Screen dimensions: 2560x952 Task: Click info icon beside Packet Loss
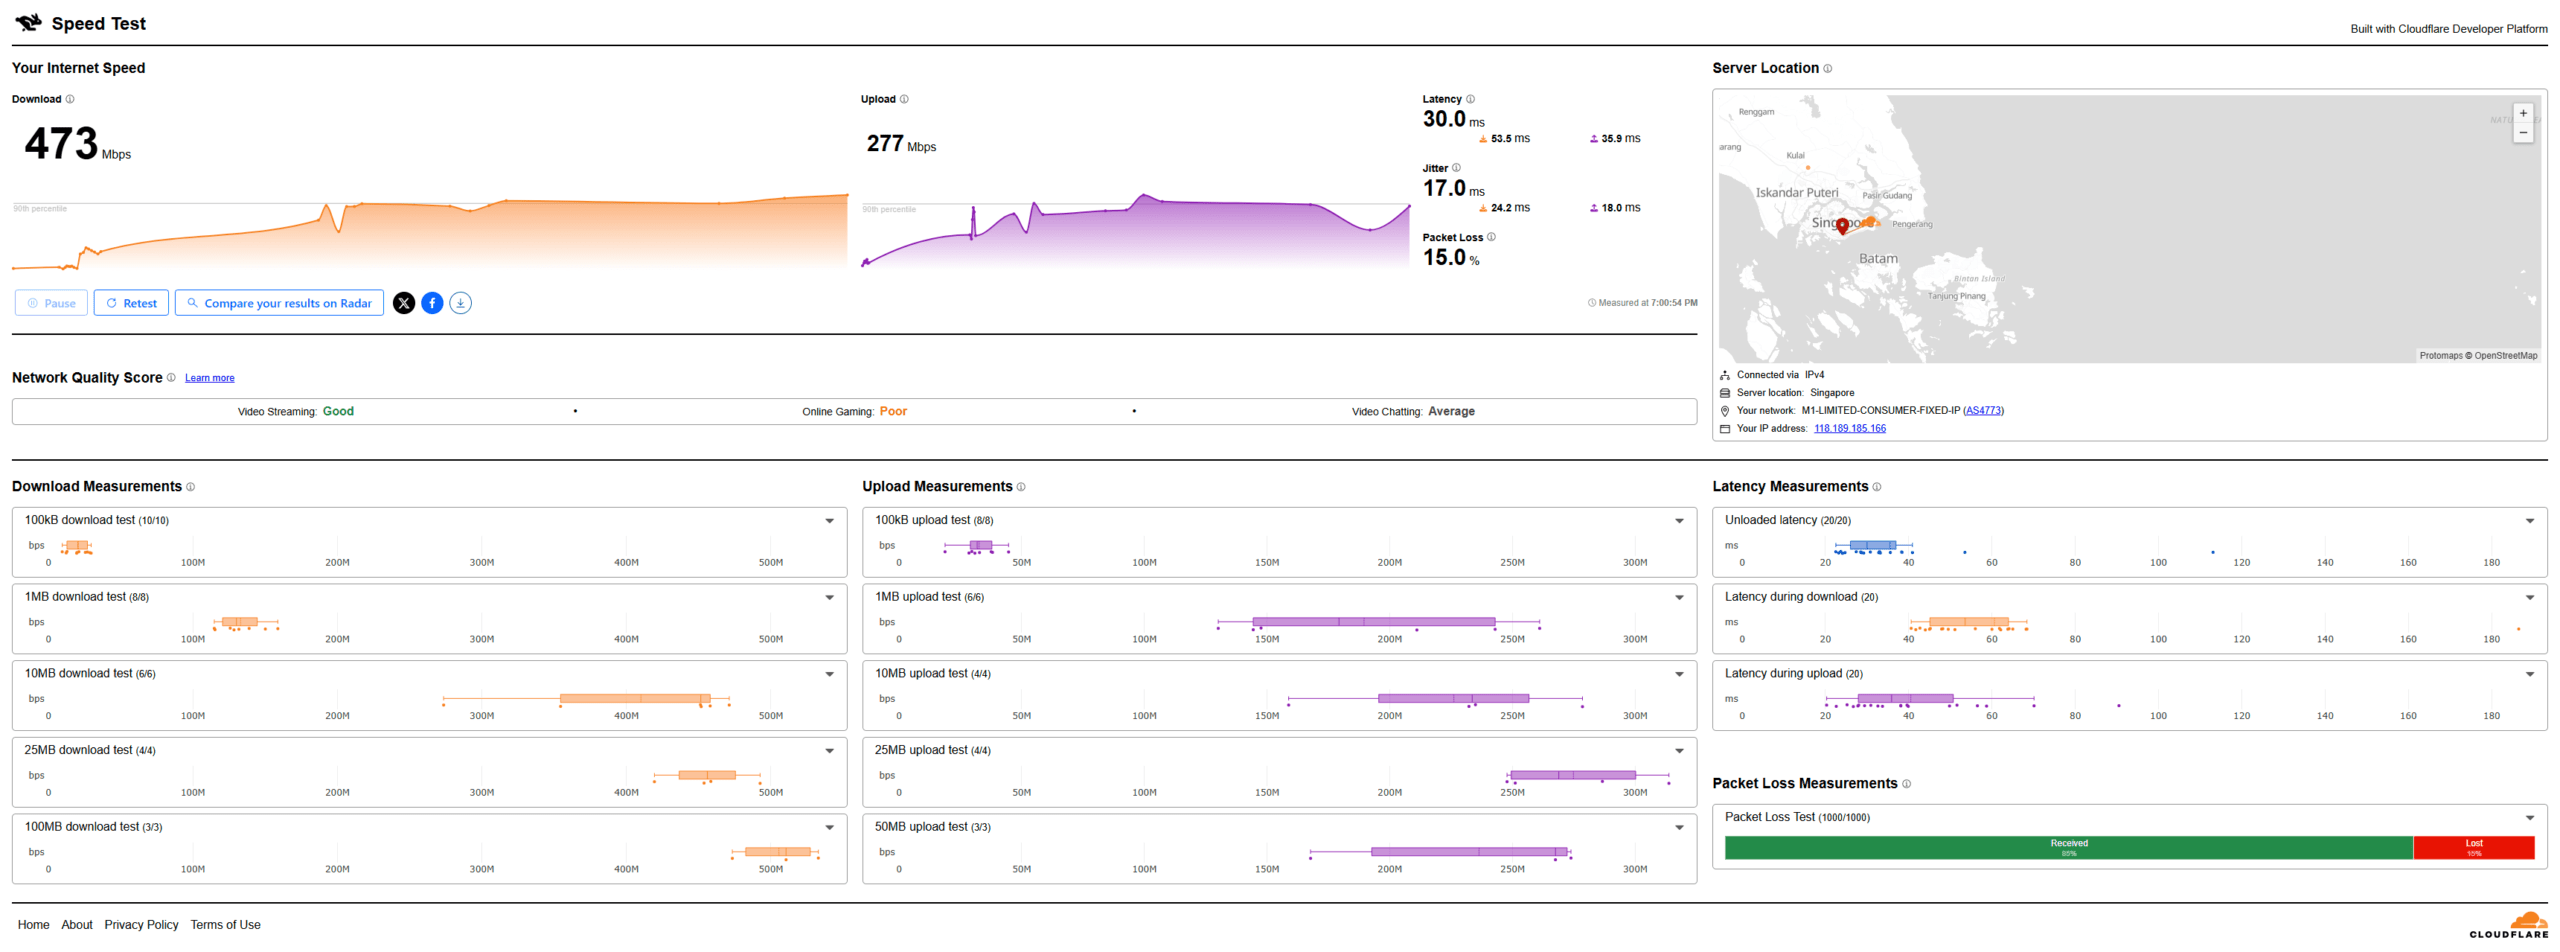coord(1491,237)
